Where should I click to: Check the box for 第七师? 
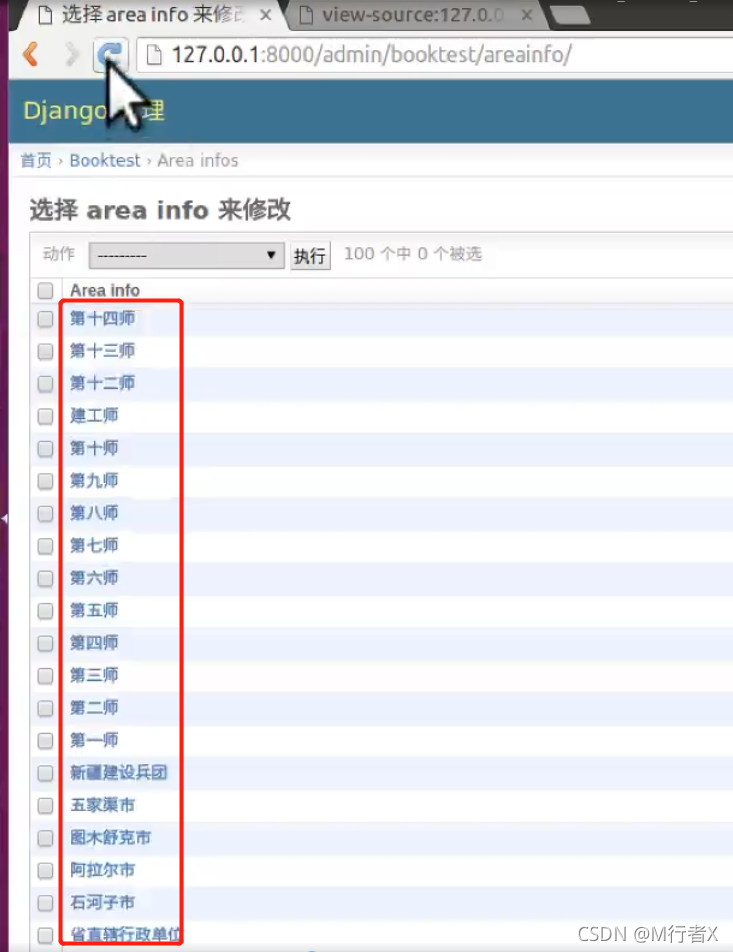tap(46, 546)
